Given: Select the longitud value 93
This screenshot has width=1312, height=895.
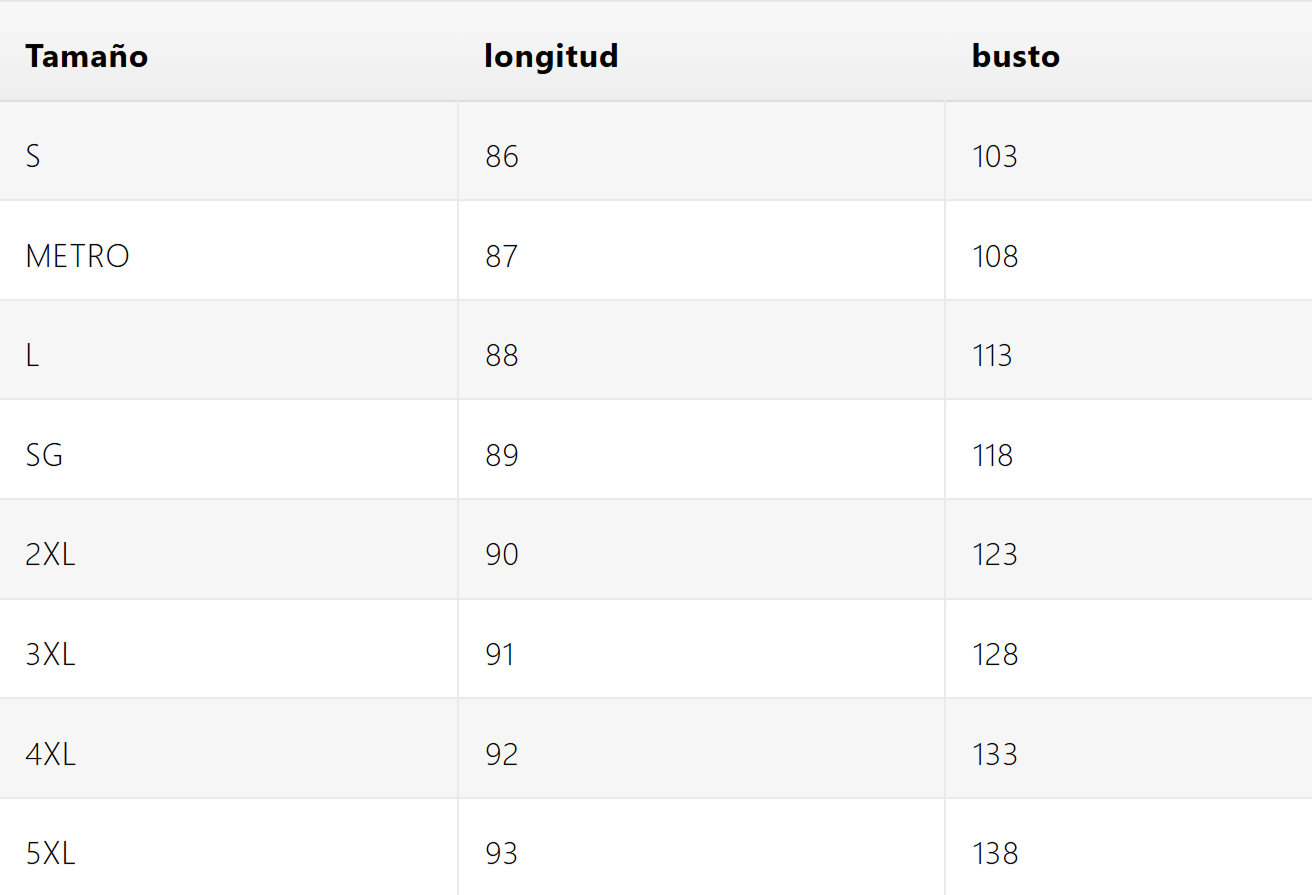Looking at the screenshot, I should [502, 853].
